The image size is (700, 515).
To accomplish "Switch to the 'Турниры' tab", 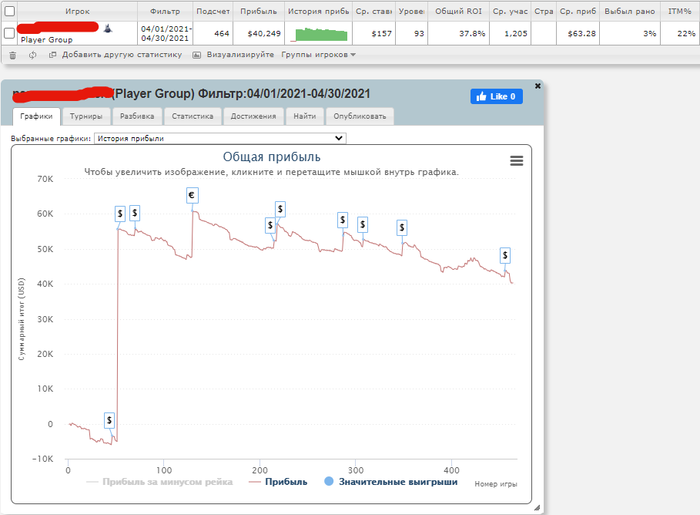I will (x=86, y=116).
